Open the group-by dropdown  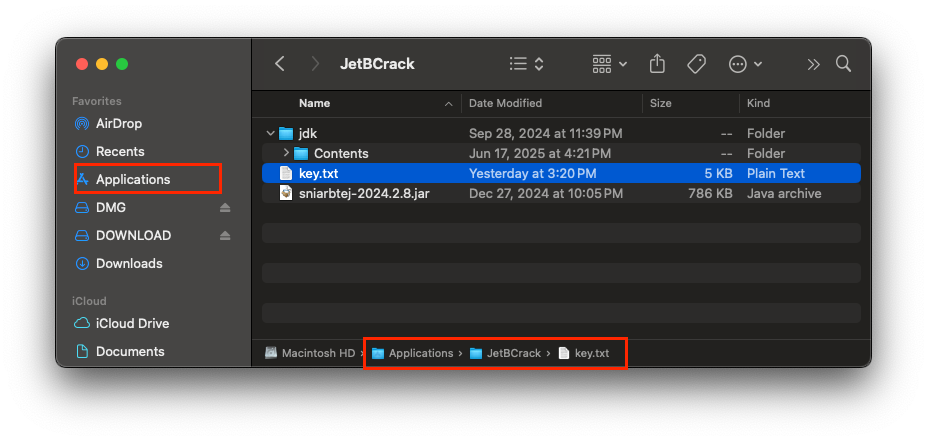point(609,64)
